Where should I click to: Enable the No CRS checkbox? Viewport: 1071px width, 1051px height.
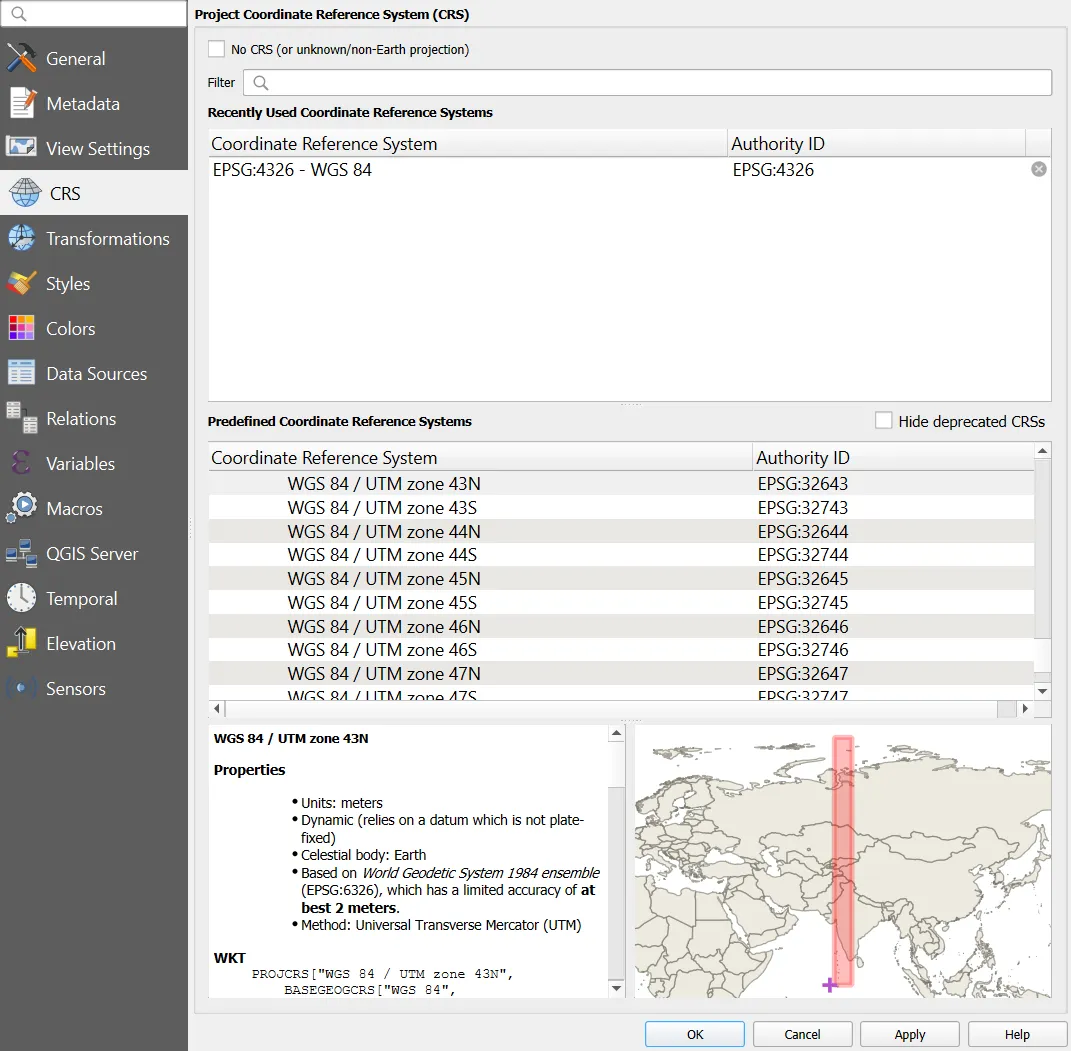216,49
